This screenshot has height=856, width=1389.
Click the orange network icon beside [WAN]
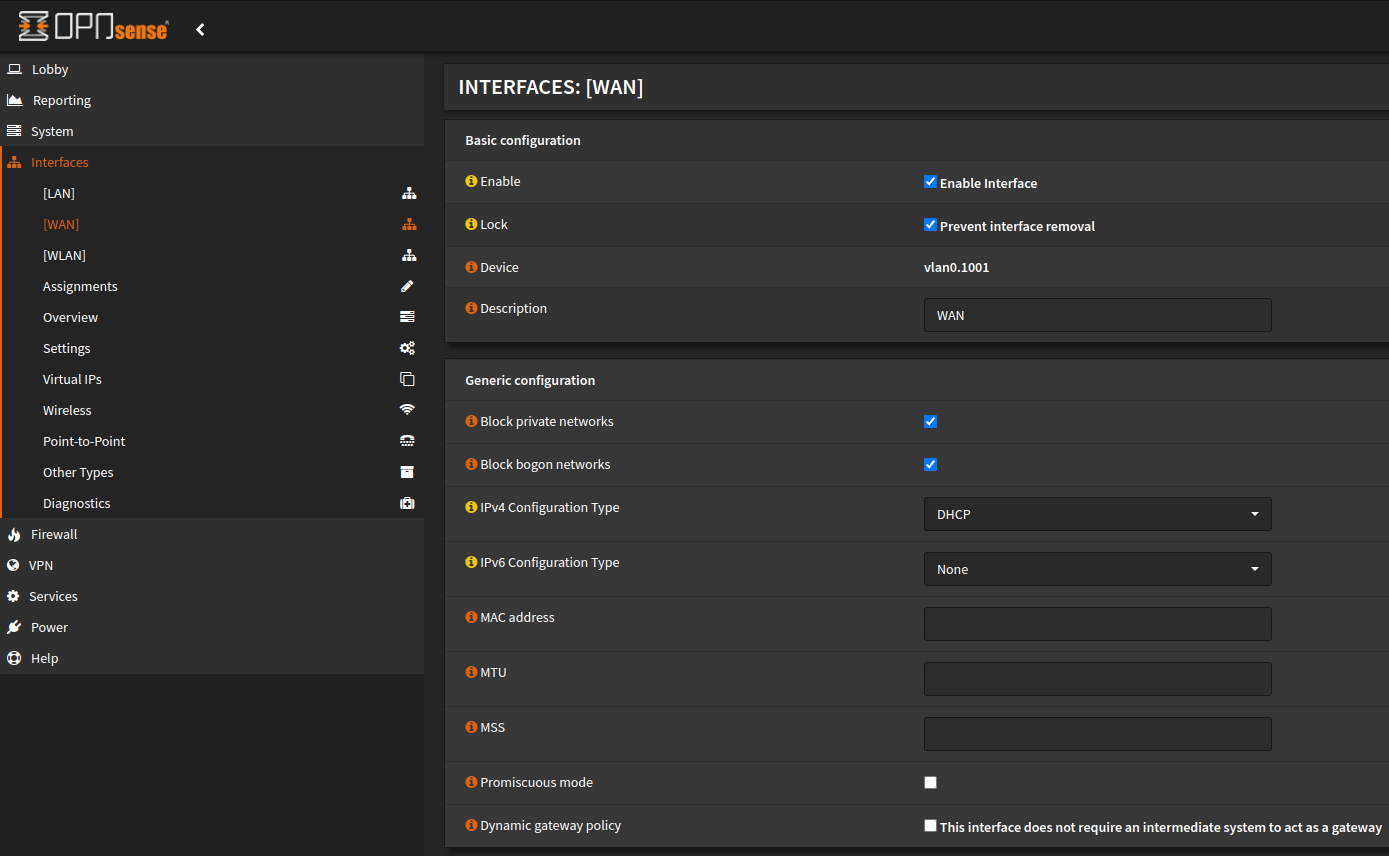pos(409,224)
